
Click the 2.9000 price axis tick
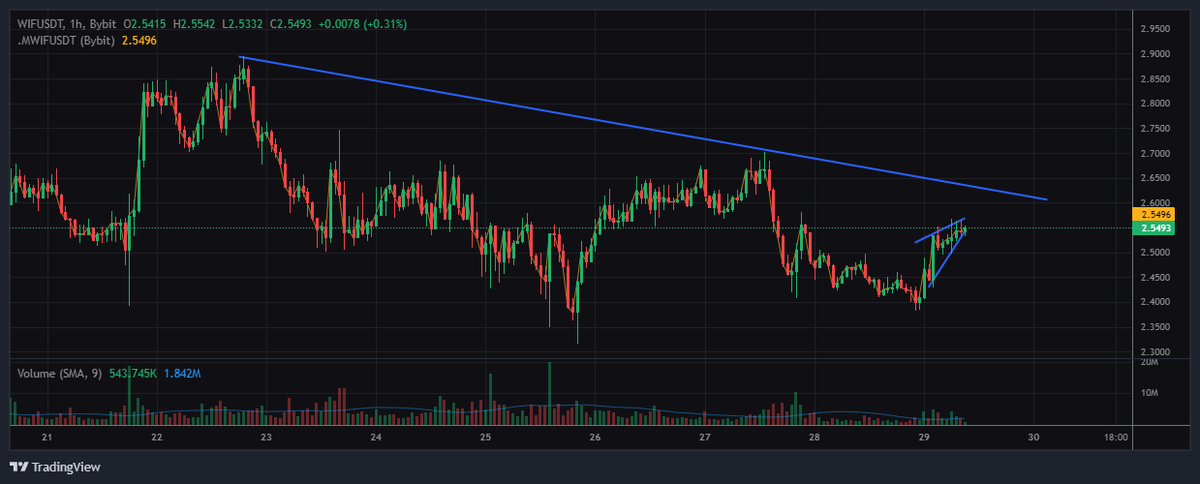point(1155,53)
